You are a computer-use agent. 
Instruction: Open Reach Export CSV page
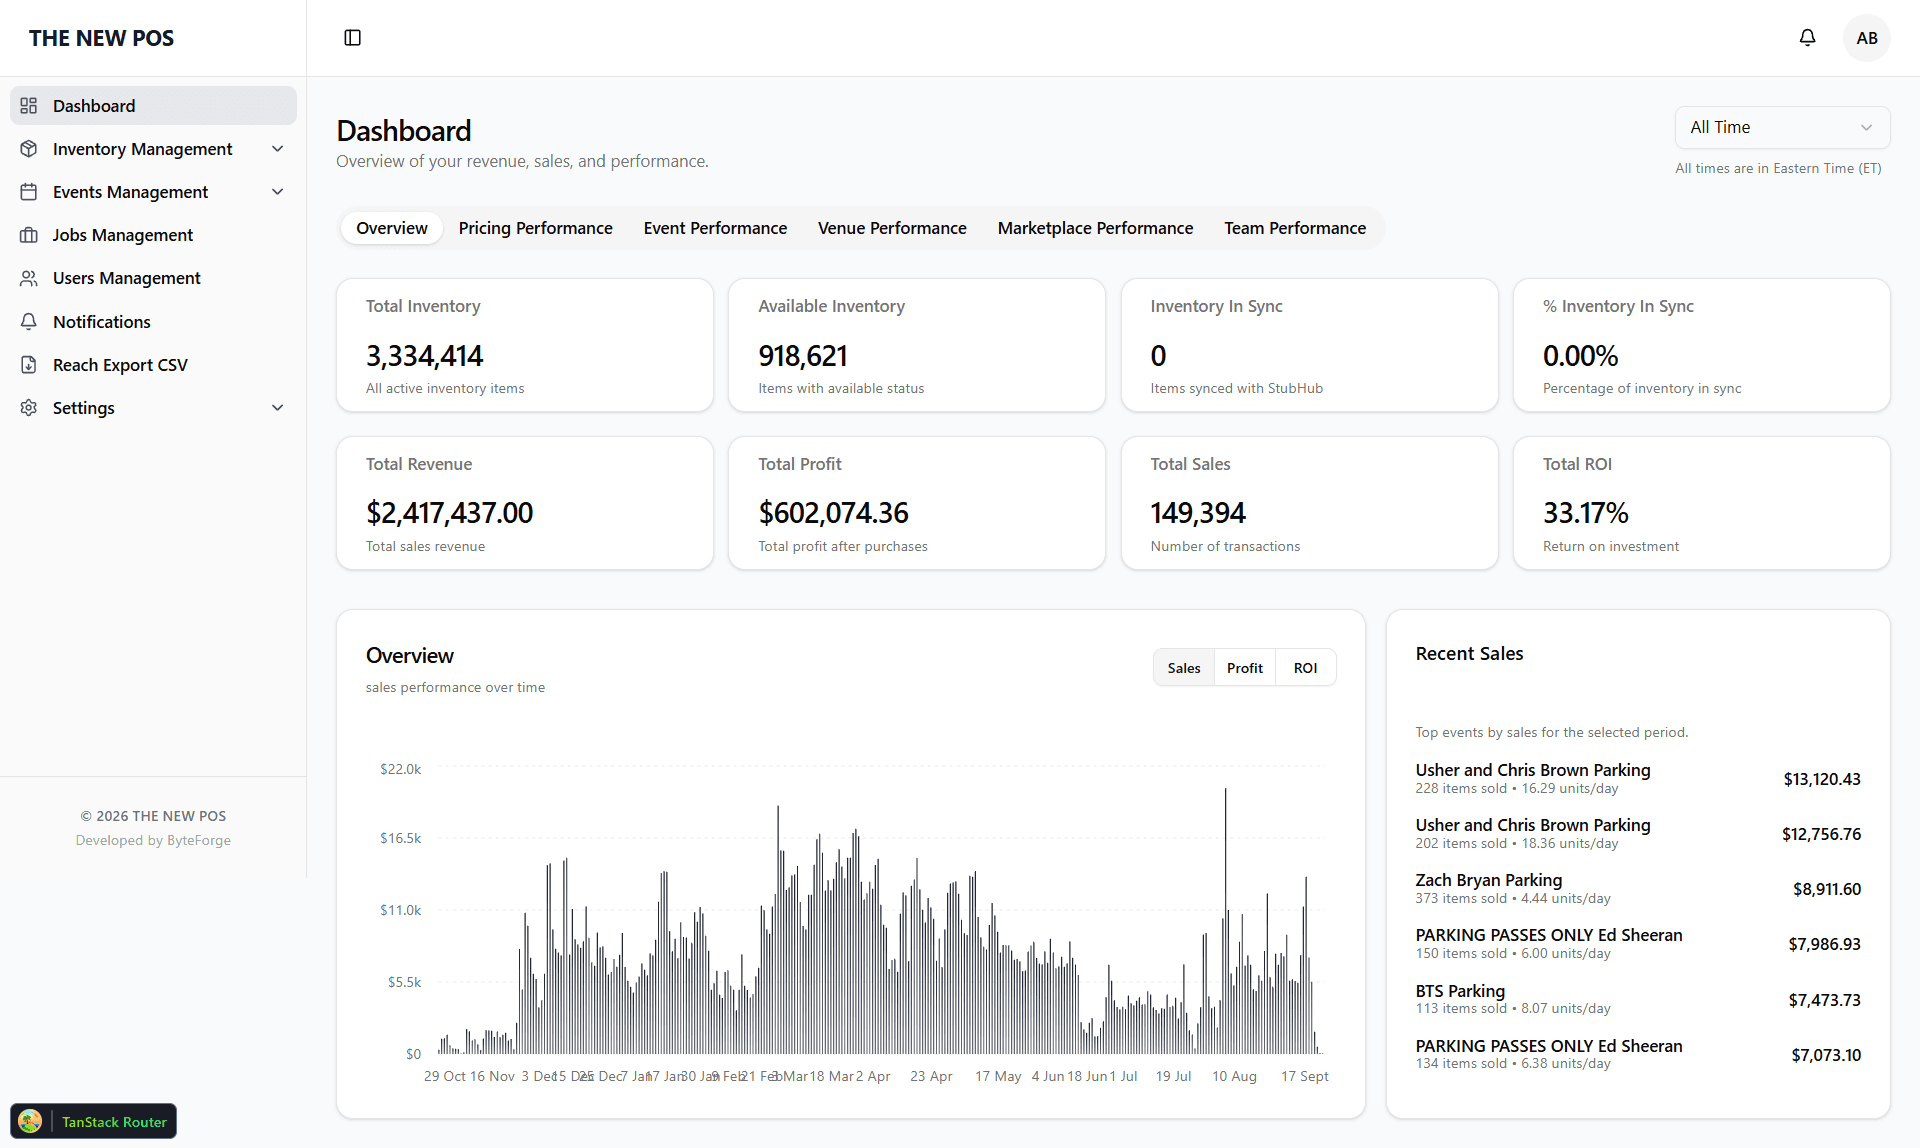[x=153, y=365]
